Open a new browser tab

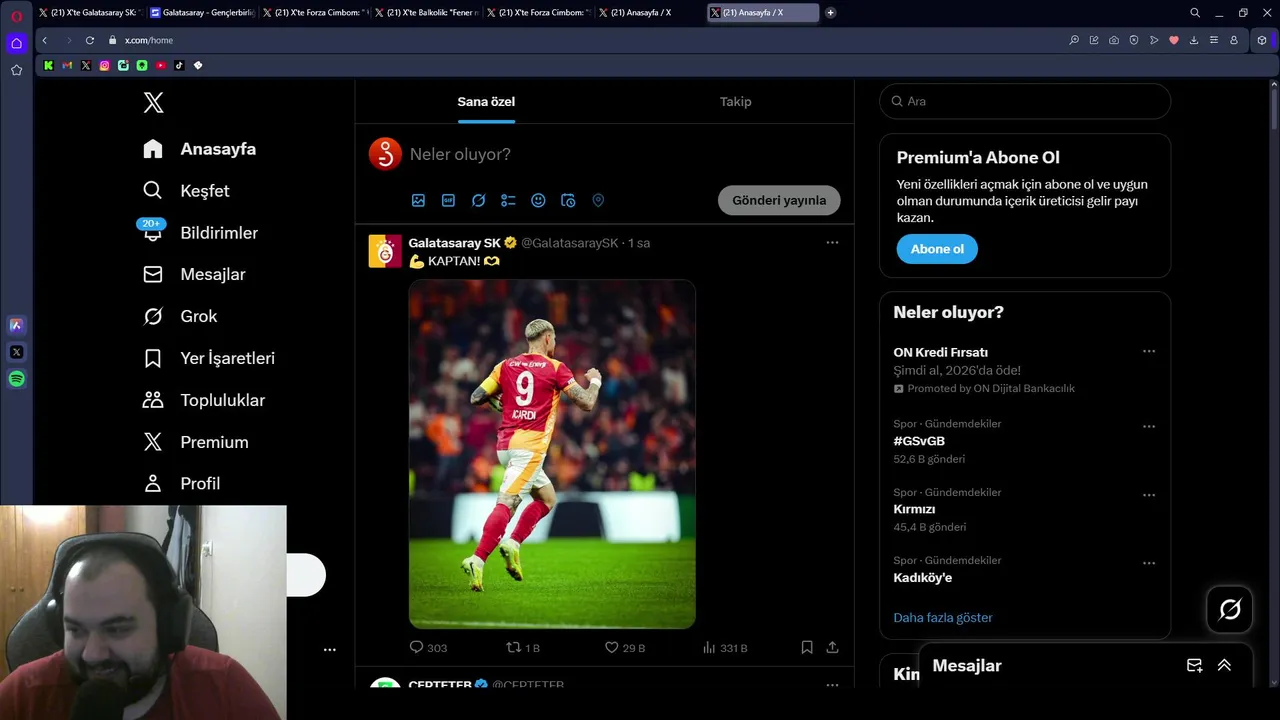point(830,13)
